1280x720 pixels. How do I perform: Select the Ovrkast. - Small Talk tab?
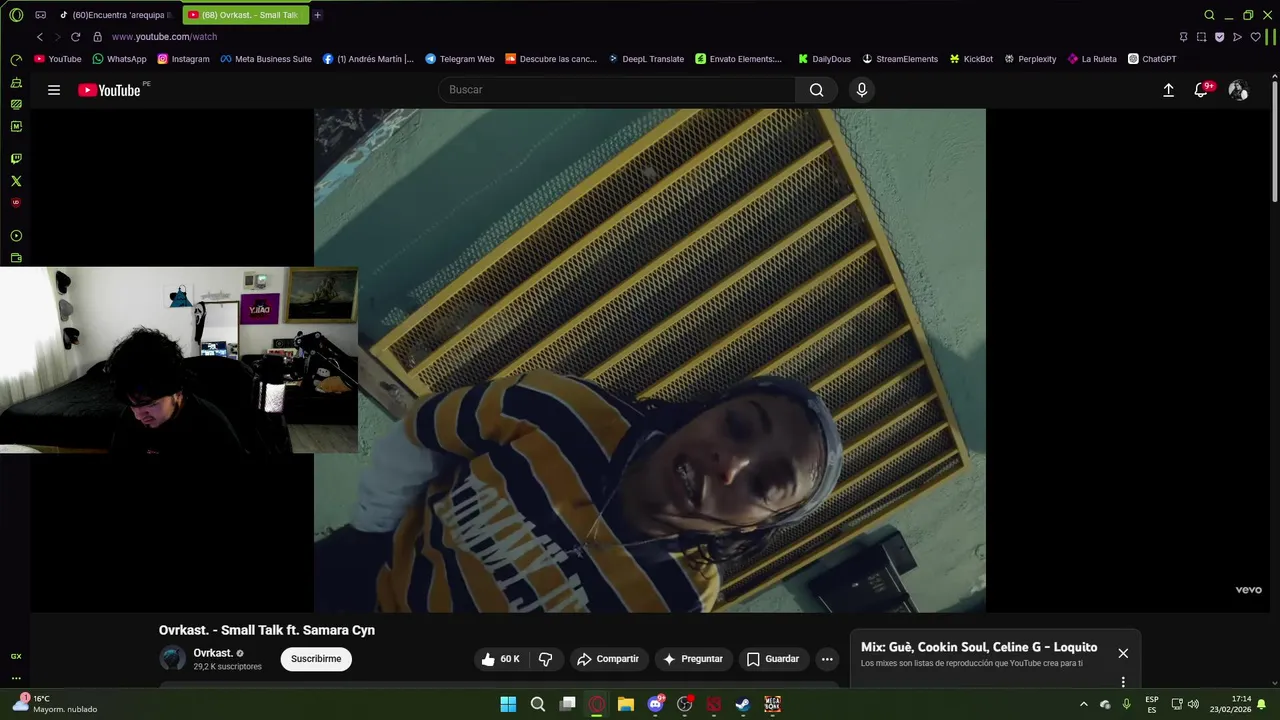coord(246,15)
